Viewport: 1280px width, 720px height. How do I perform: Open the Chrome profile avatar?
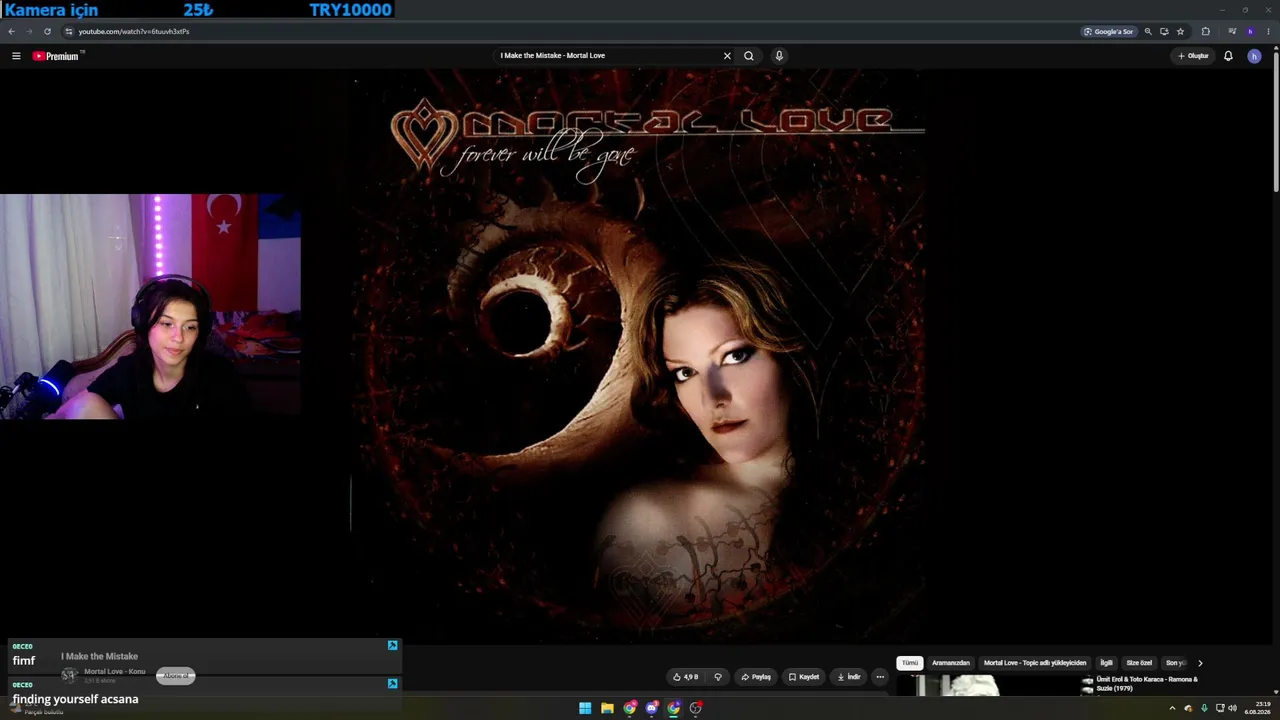pyautogui.click(x=1250, y=31)
